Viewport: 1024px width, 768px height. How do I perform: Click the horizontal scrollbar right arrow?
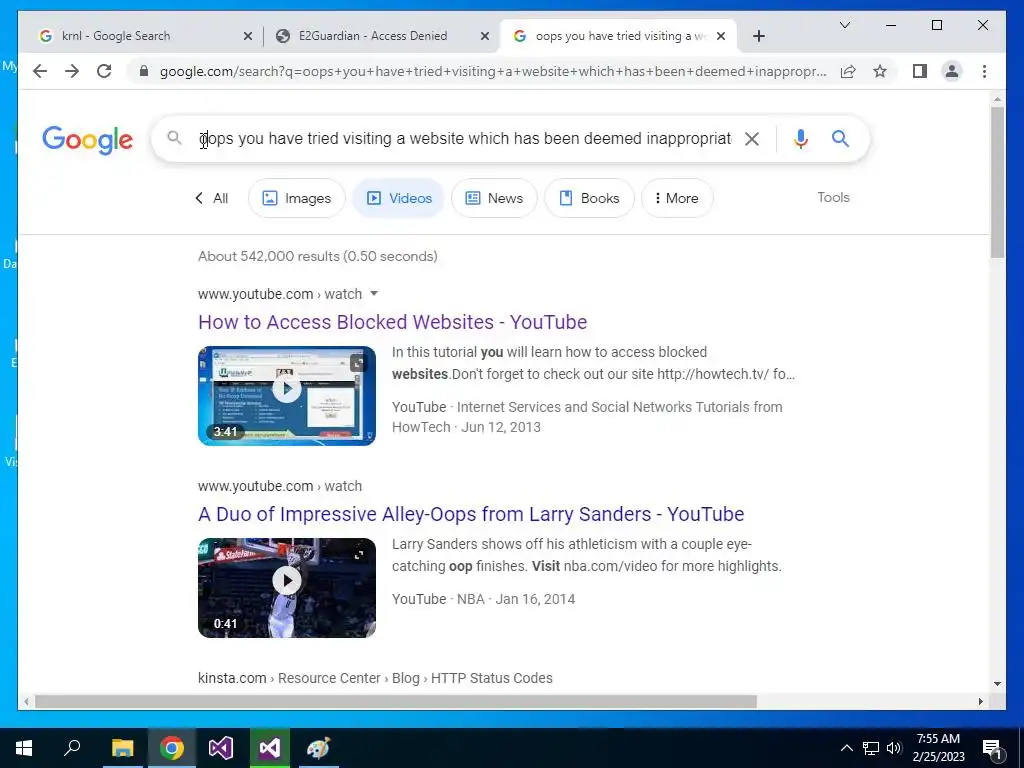tap(980, 701)
